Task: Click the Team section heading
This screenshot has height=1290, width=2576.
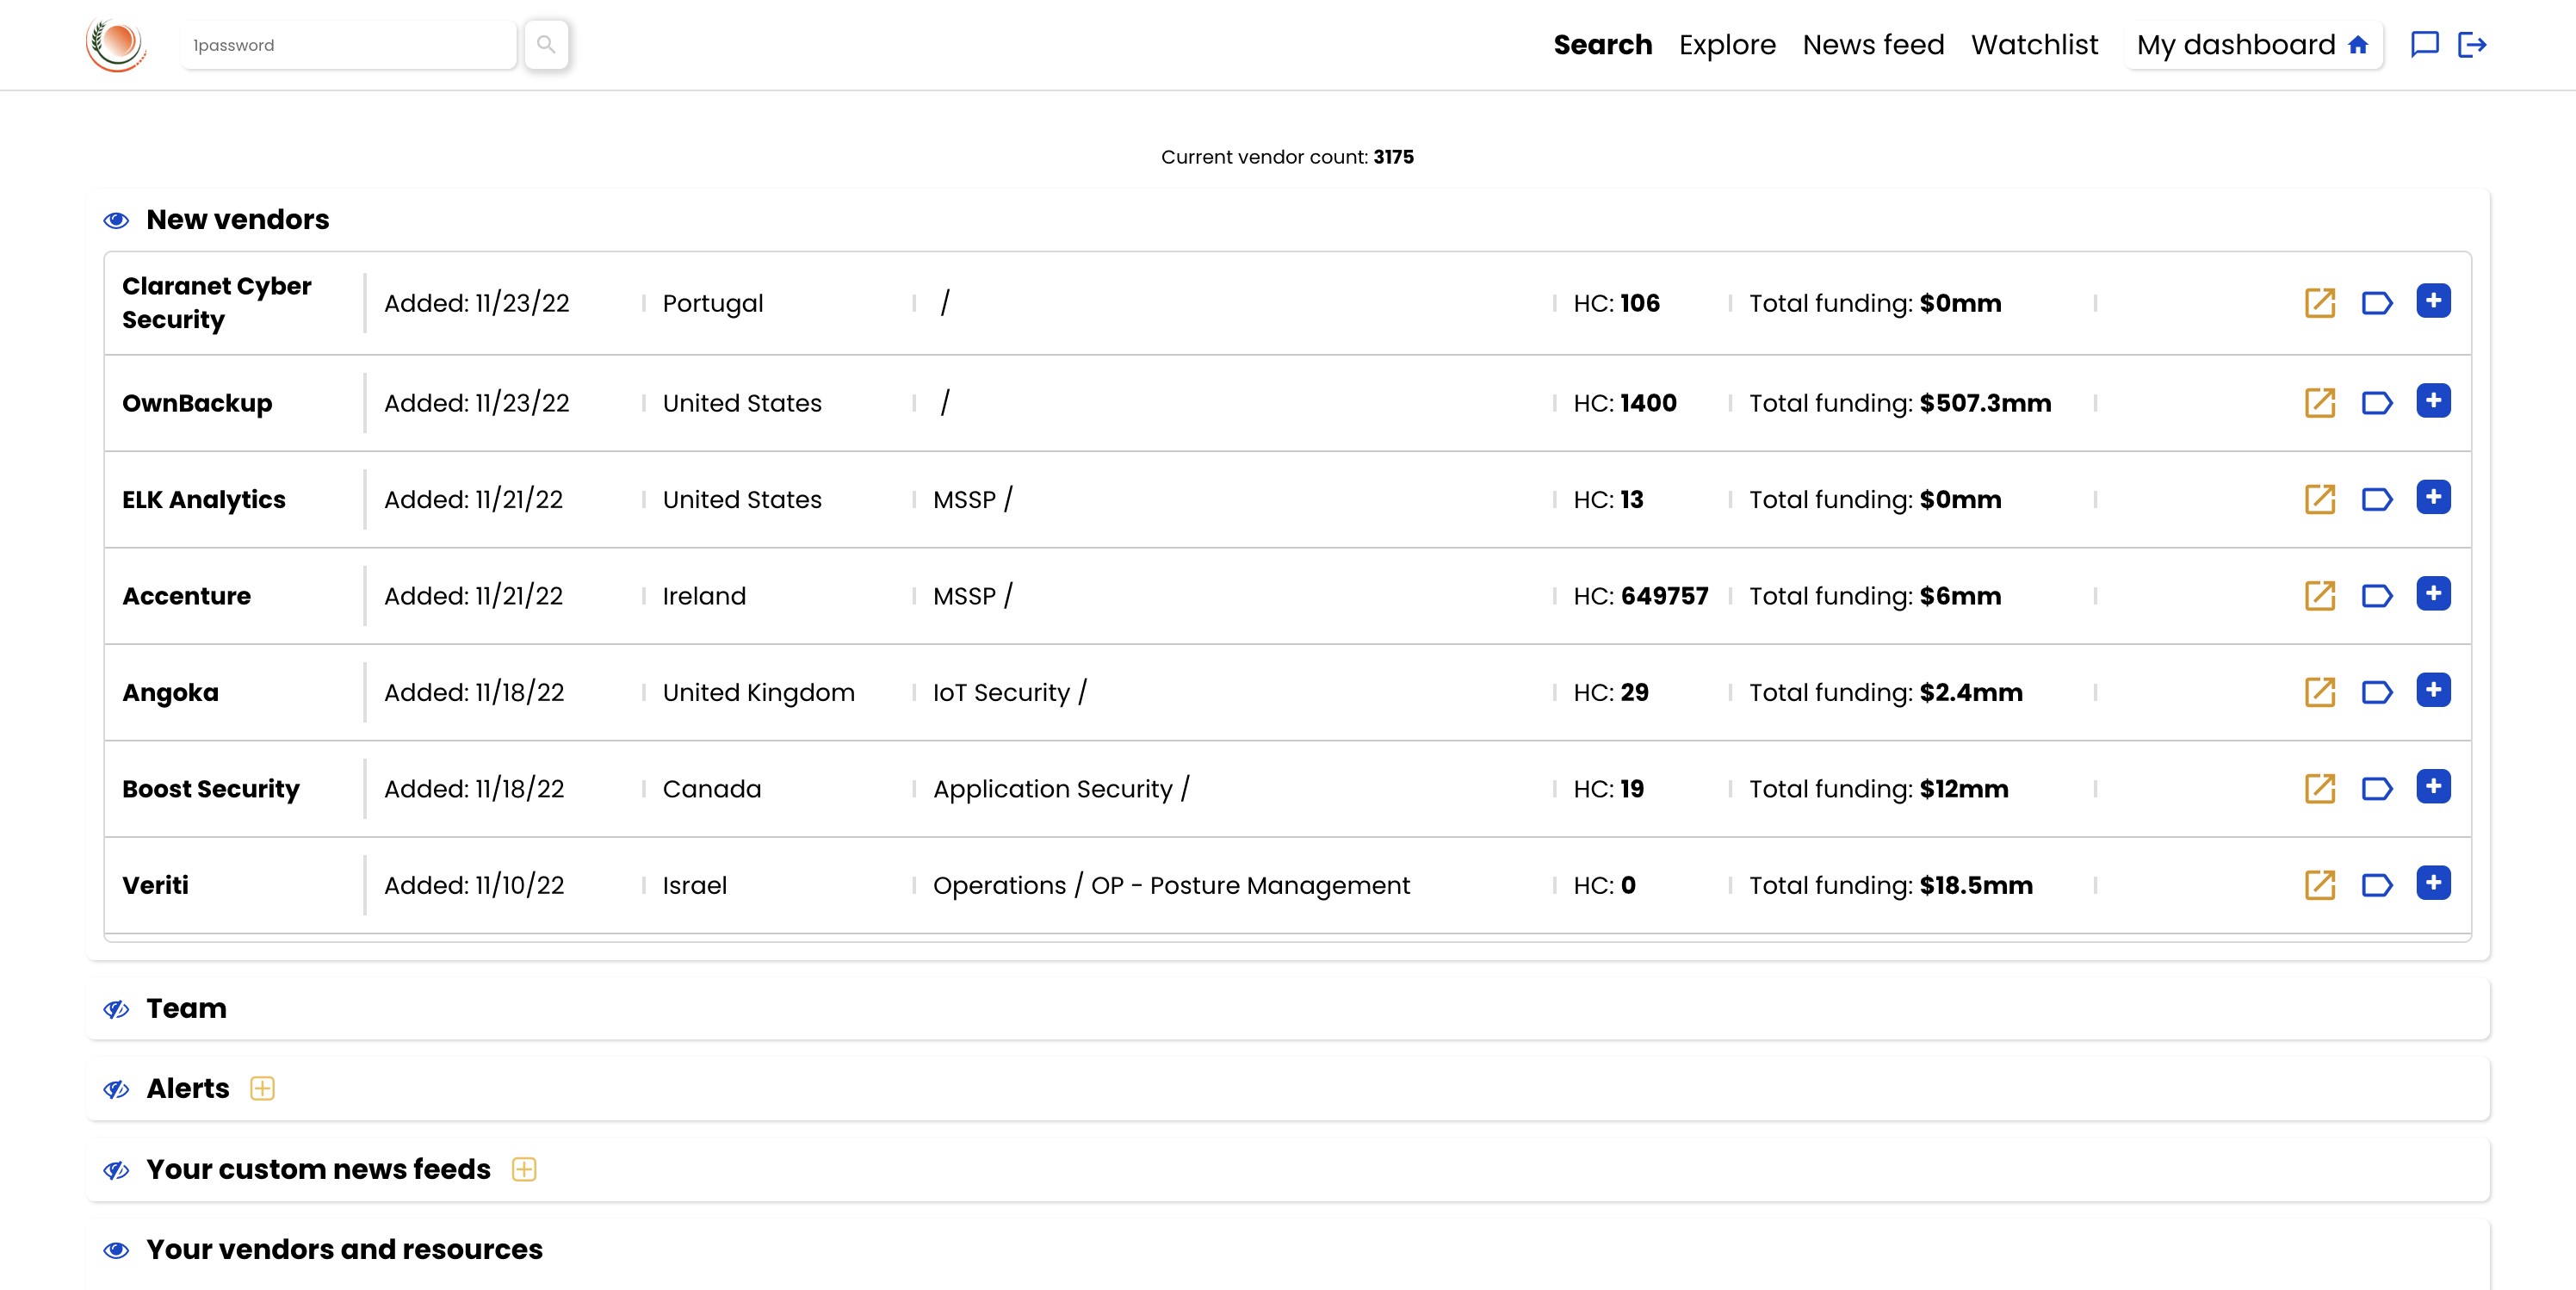Action: pyautogui.click(x=187, y=1008)
